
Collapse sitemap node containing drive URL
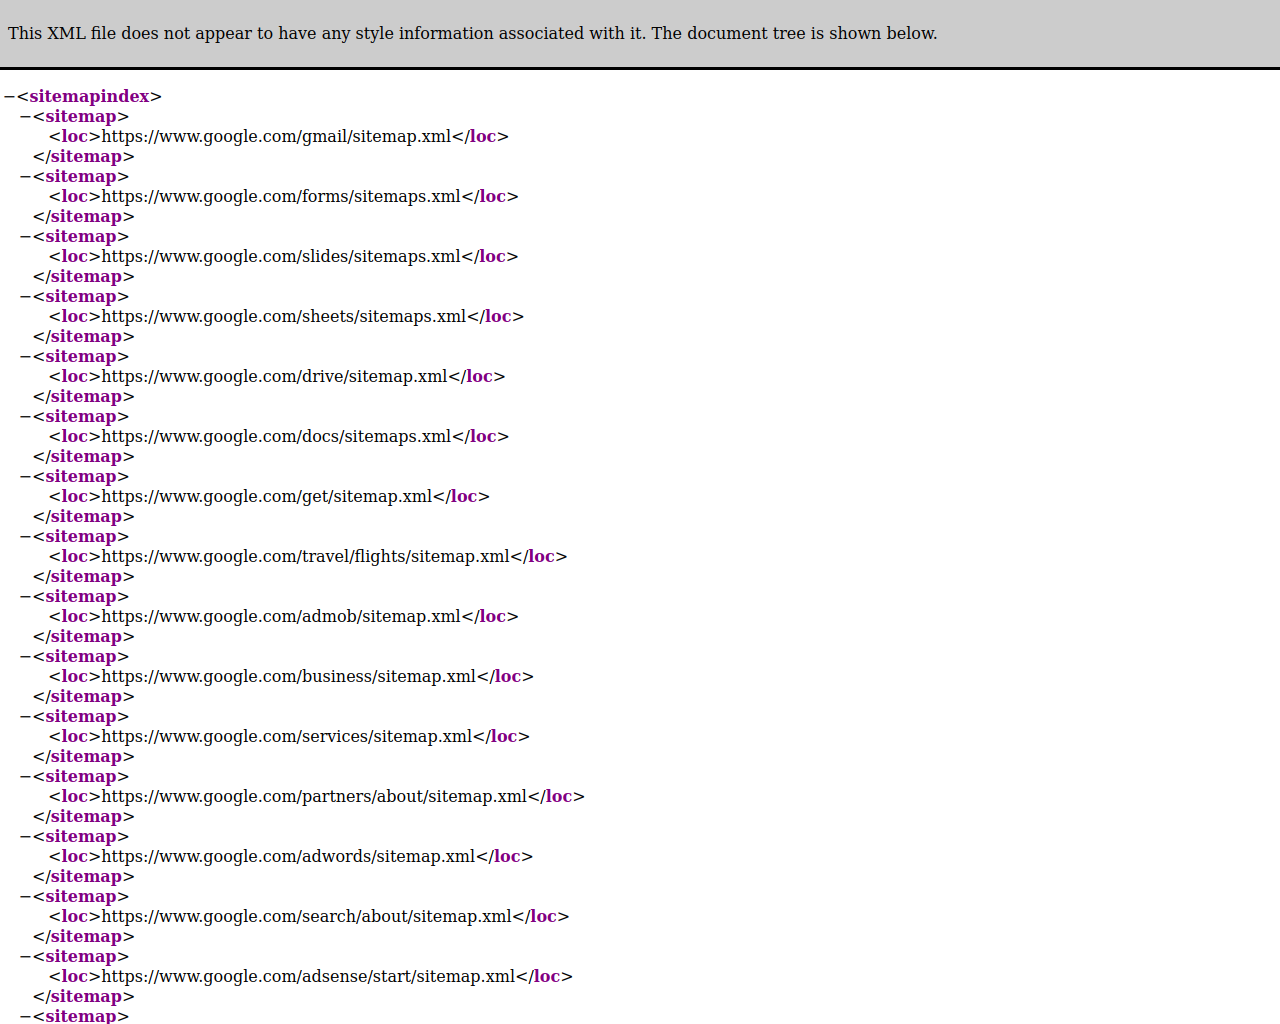click(25, 357)
